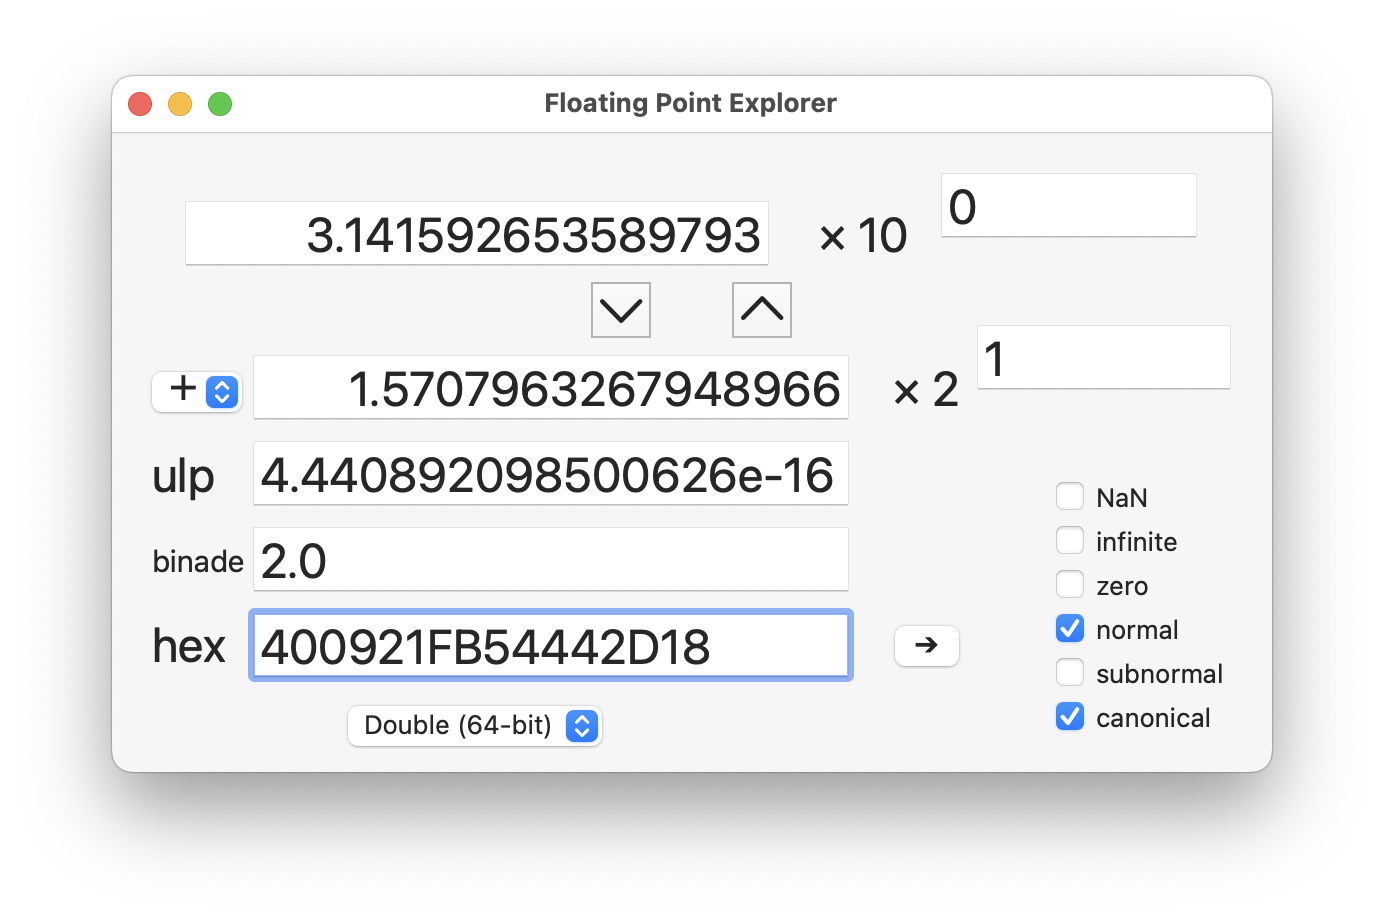This screenshot has width=1384, height=920.
Task: Toggle the NaN checkbox
Action: pos(1070,496)
